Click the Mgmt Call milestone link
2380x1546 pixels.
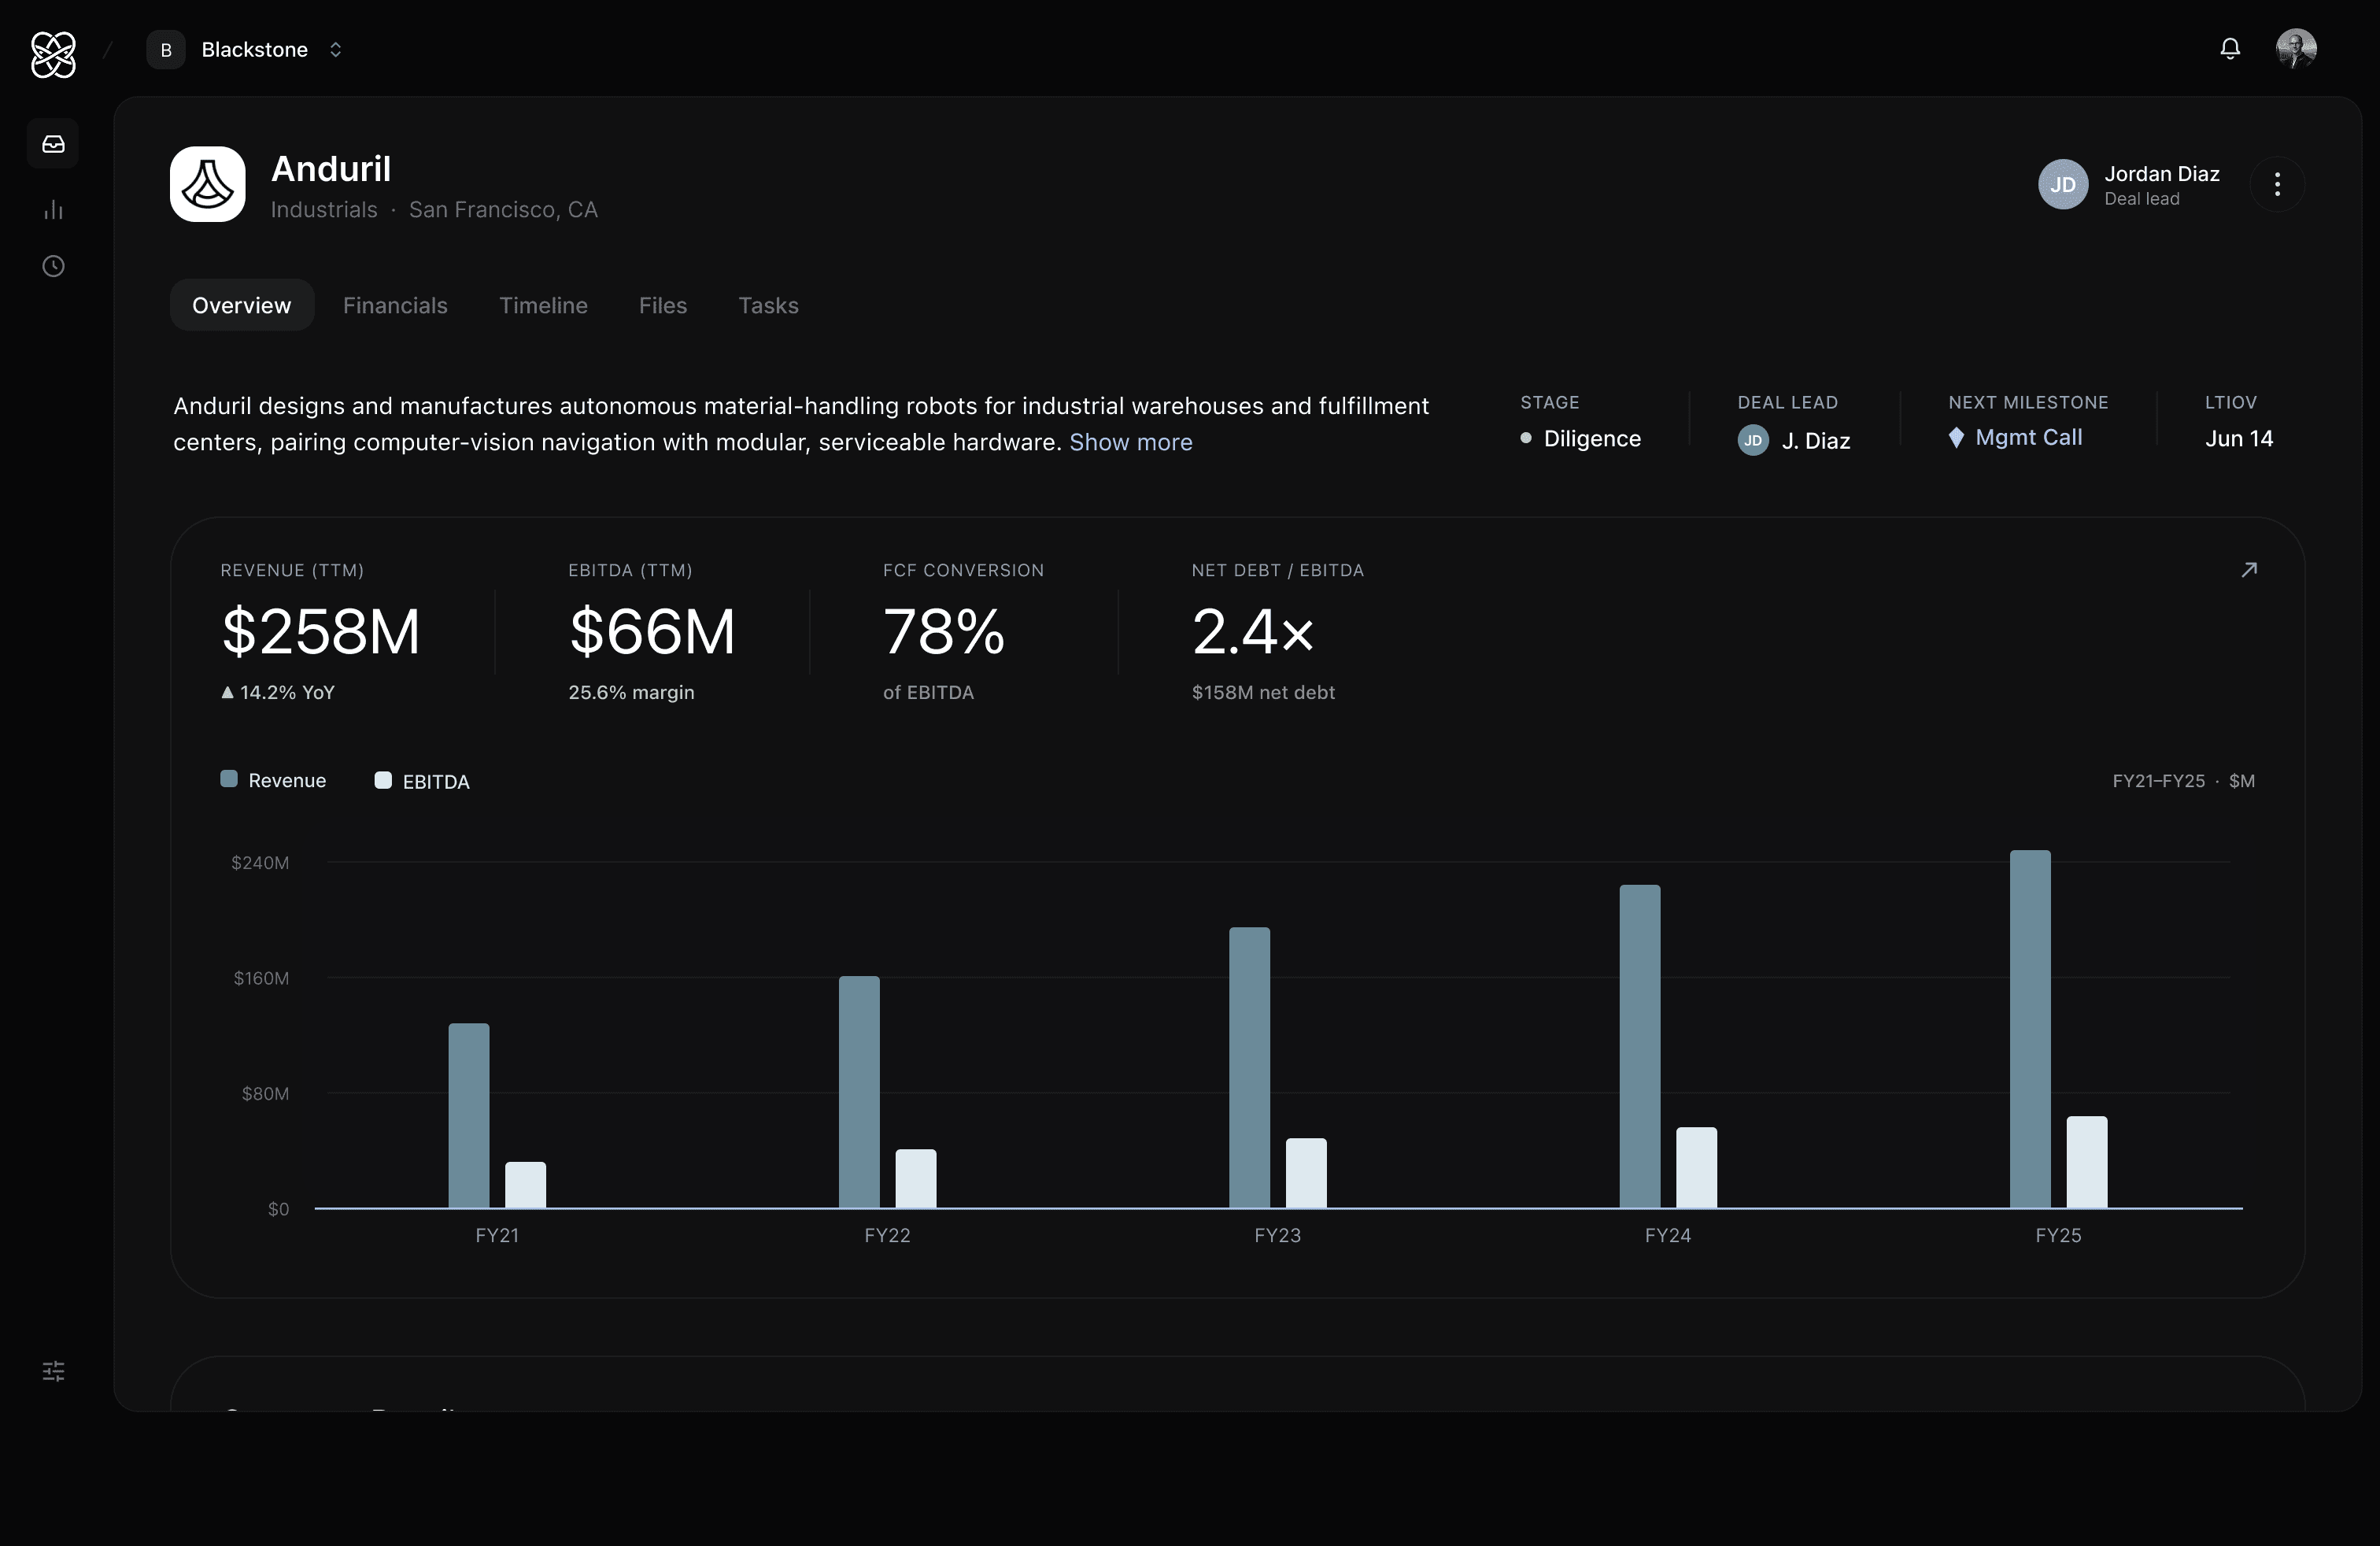[2028, 438]
